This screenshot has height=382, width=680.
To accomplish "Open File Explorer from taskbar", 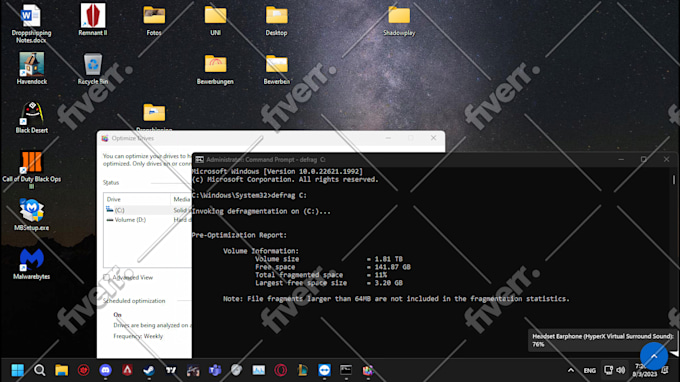I will click(x=61, y=370).
